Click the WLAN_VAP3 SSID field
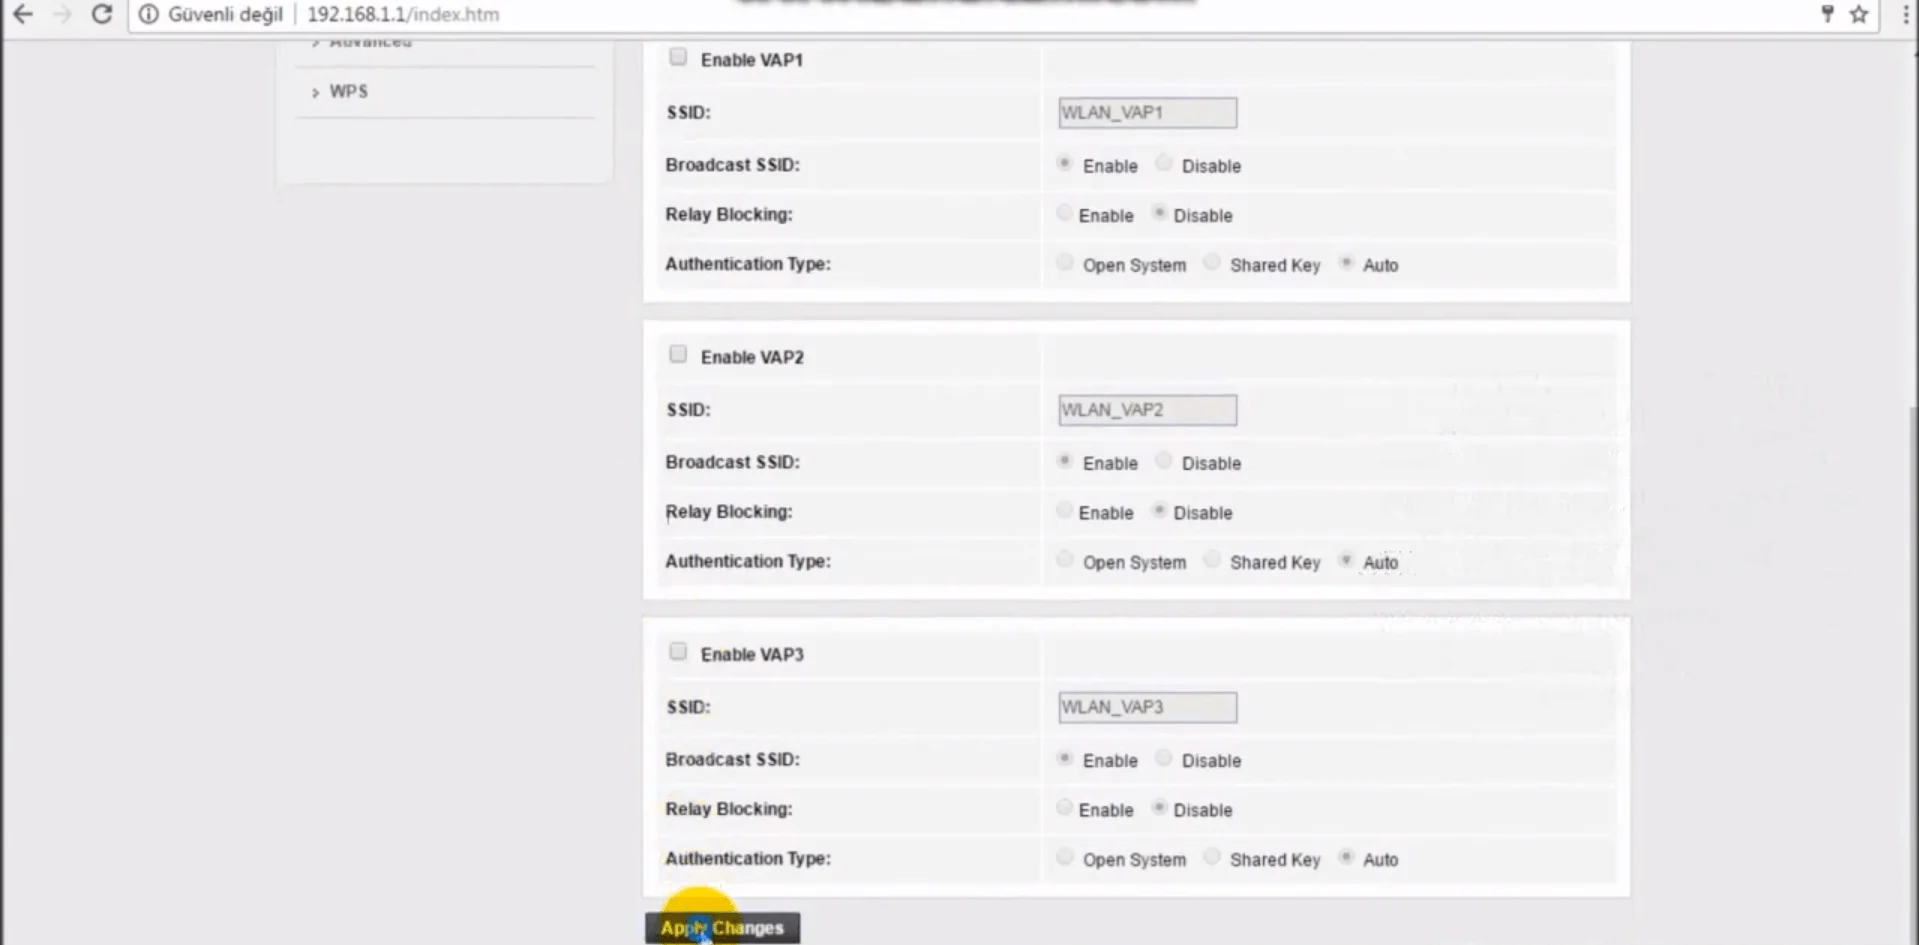Viewport: 1919px width, 945px height. (1147, 707)
